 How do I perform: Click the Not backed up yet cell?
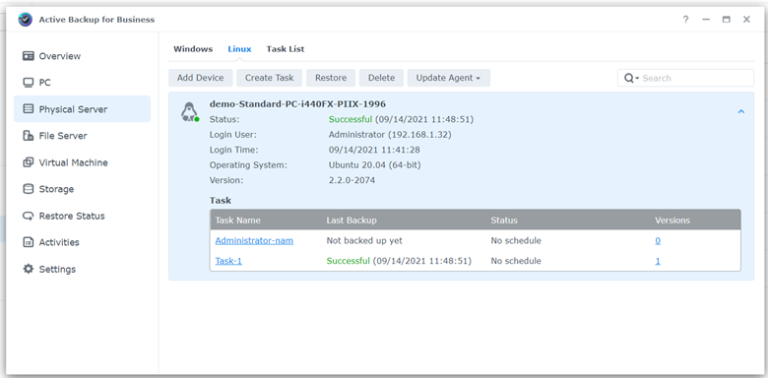[x=364, y=241]
